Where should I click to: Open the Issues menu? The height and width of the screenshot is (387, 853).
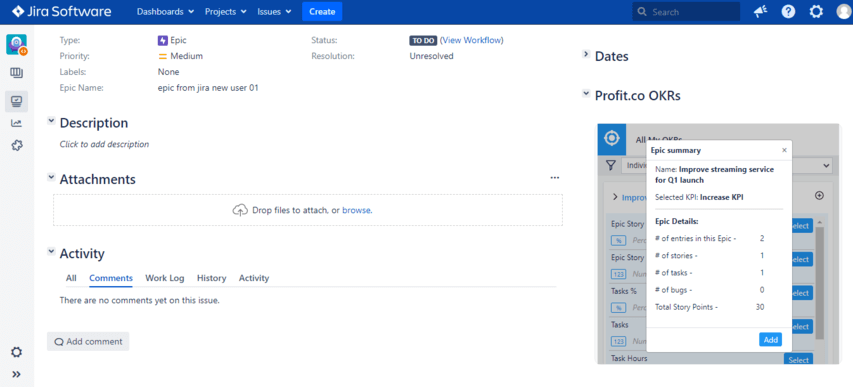click(x=274, y=11)
